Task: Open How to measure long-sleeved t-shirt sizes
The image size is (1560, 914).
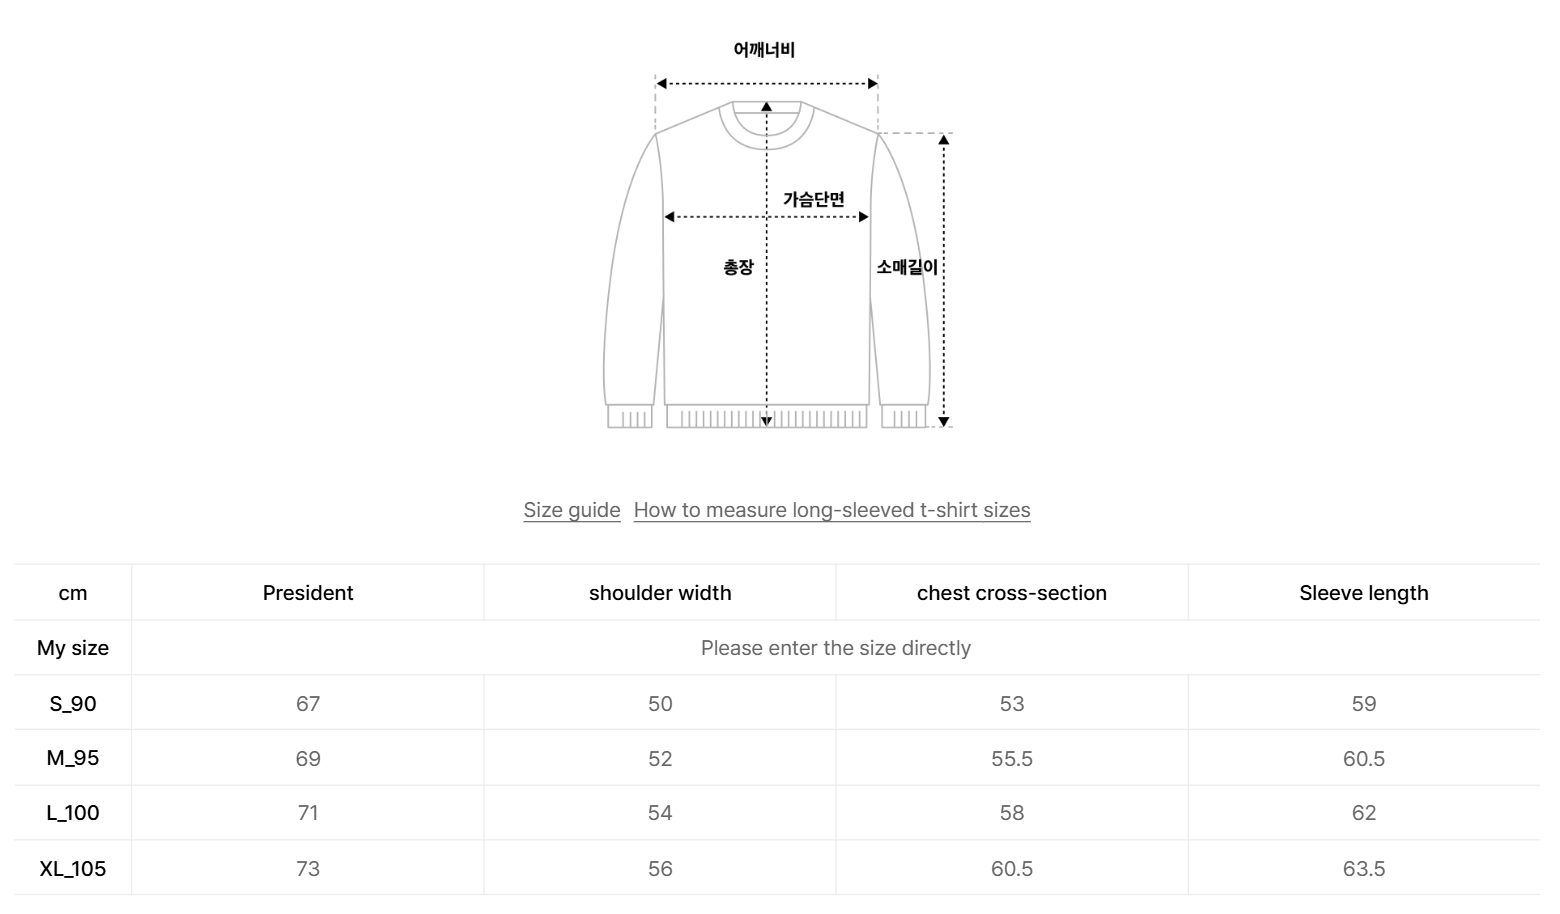Action: [x=831, y=510]
